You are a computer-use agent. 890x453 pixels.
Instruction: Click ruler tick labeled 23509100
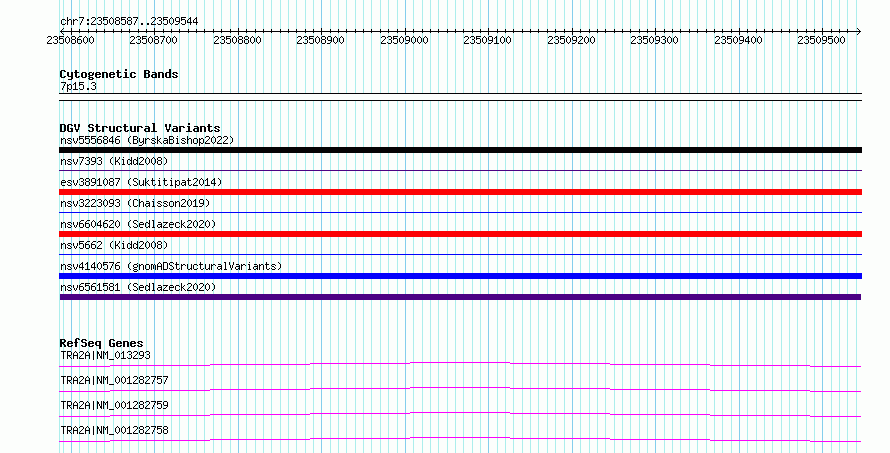click(x=488, y=40)
